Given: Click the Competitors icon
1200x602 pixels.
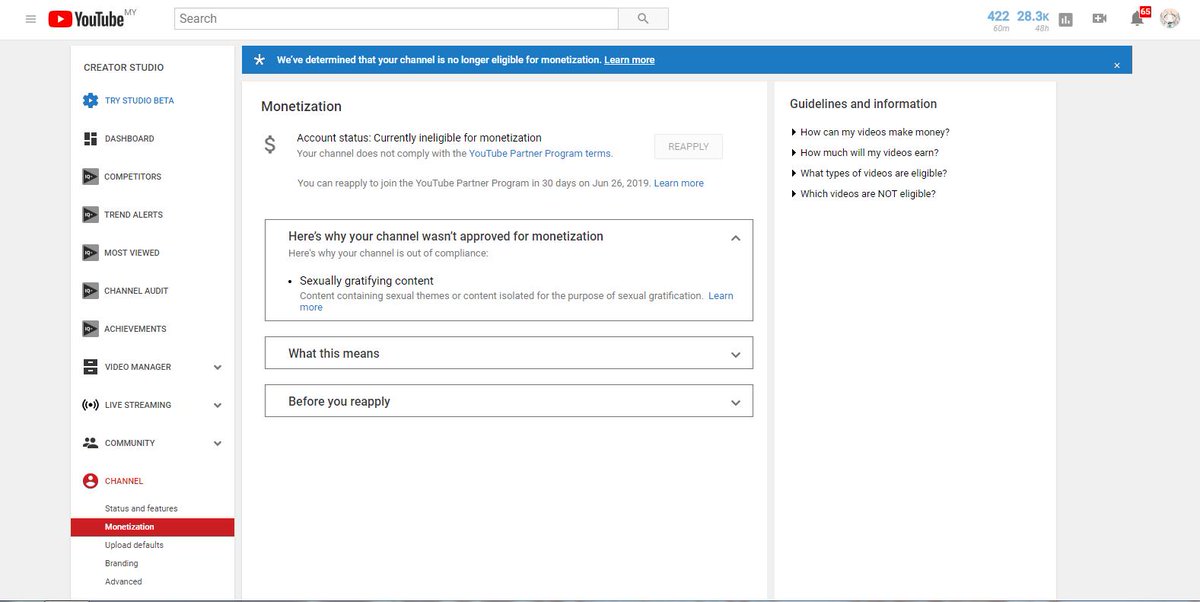Looking at the screenshot, I should tap(90, 176).
